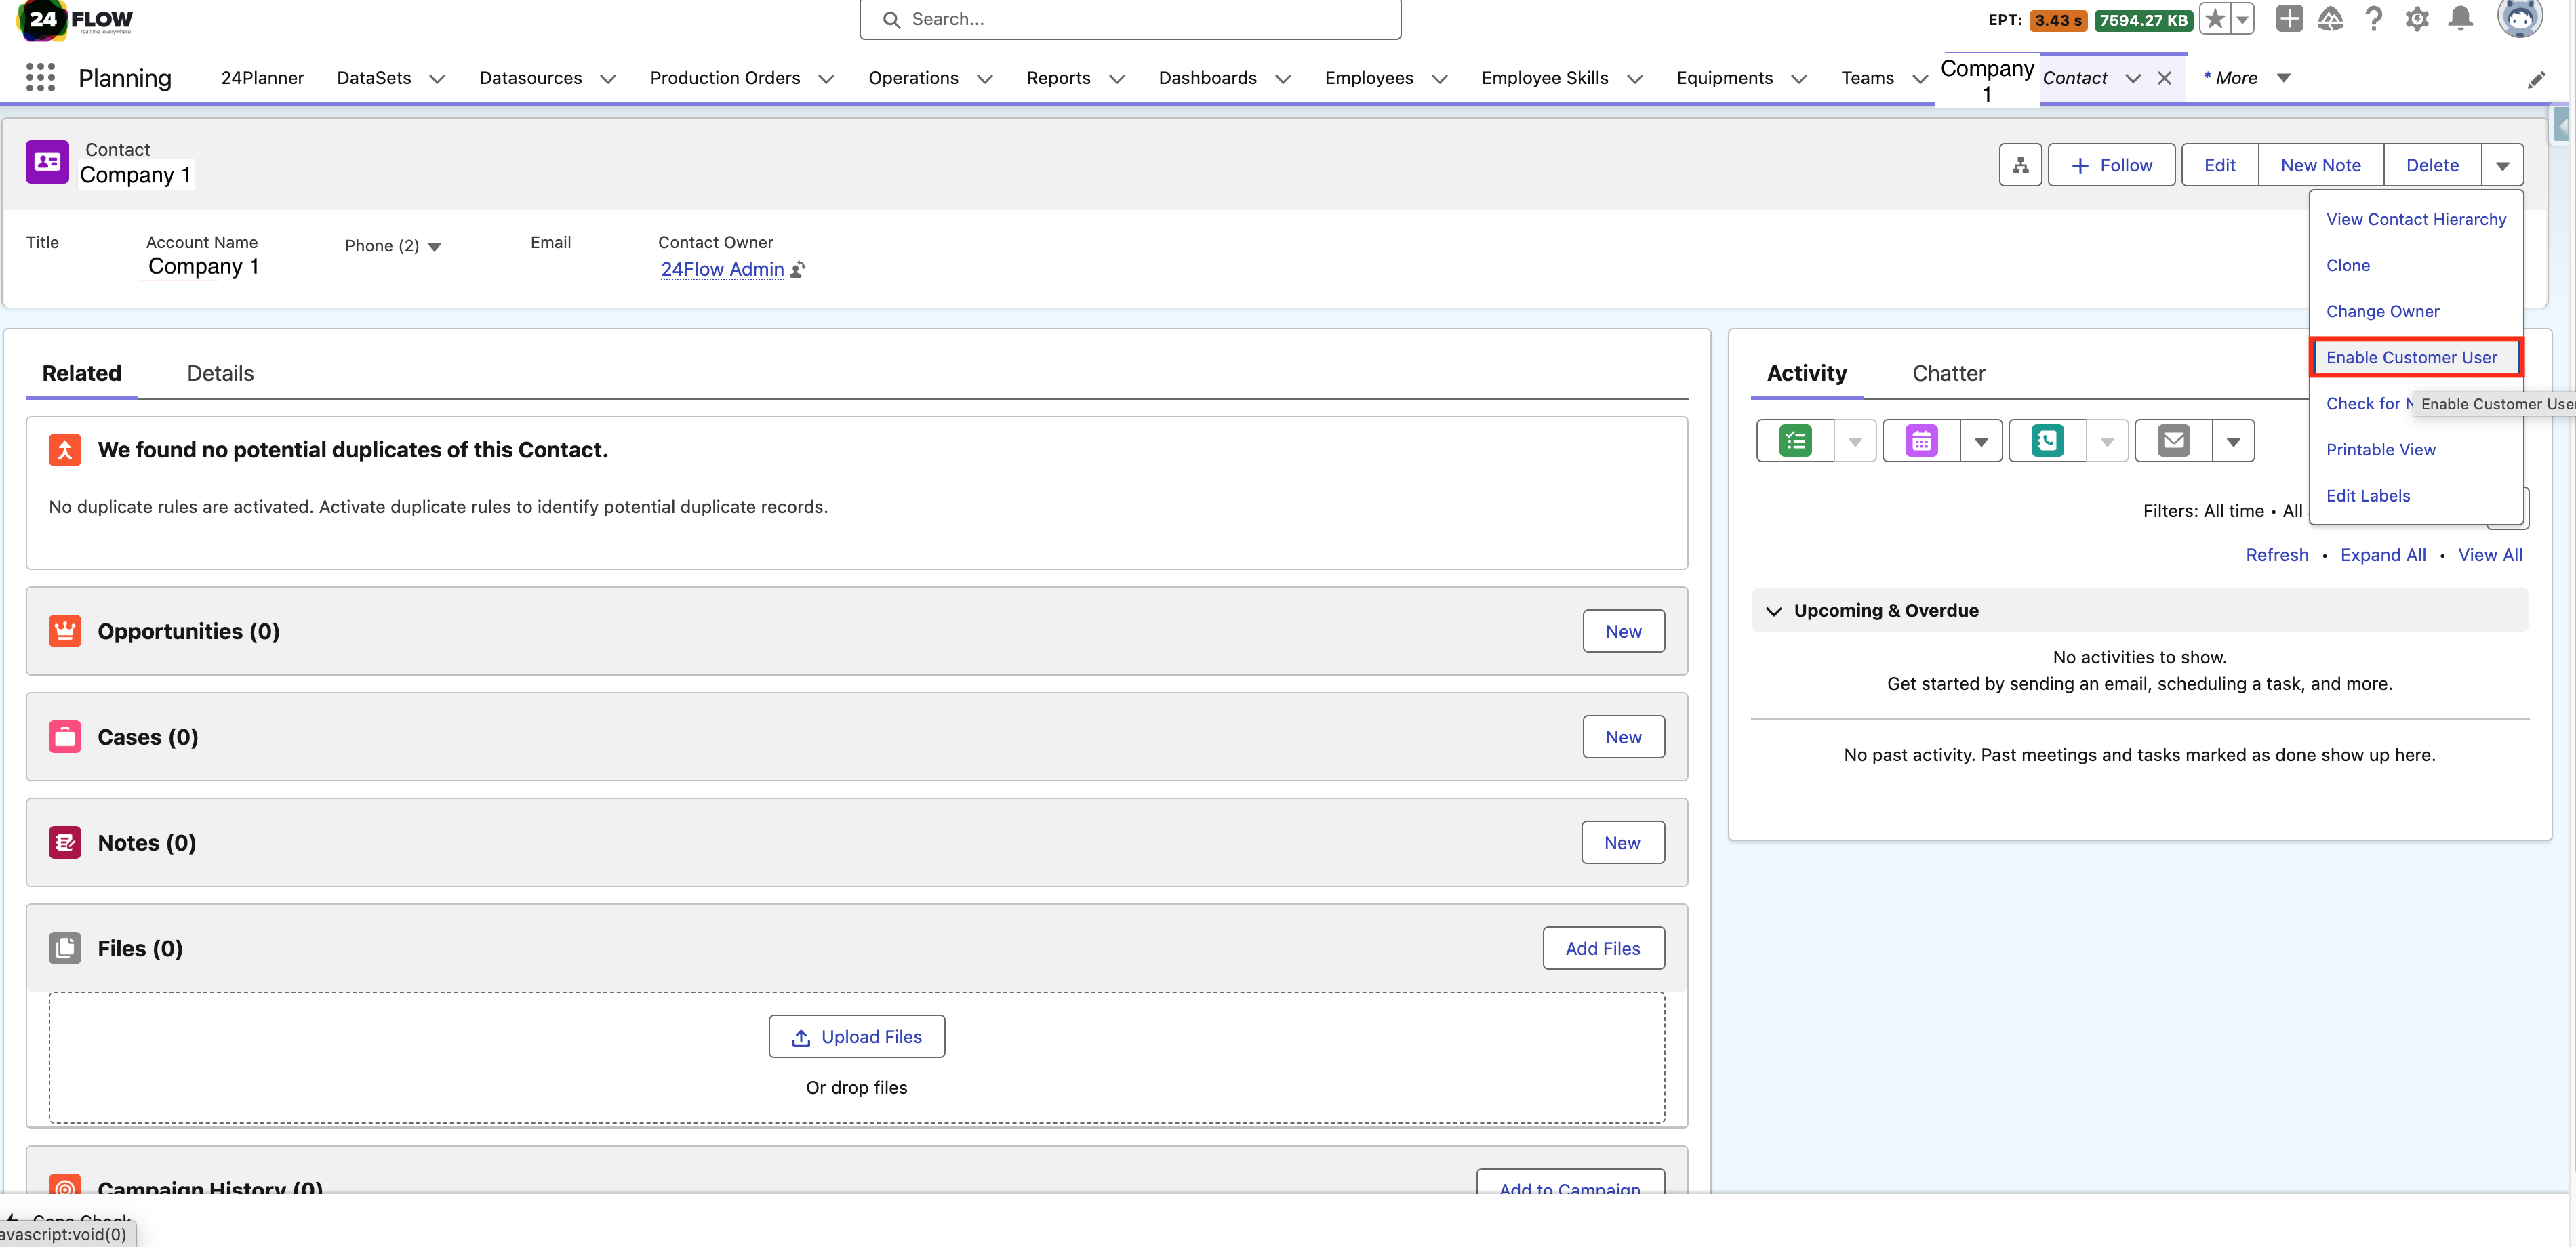The width and height of the screenshot is (2576, 1247).
Task: Collapse the Upcoming & Overdue section
Action: coord(1773,610)
